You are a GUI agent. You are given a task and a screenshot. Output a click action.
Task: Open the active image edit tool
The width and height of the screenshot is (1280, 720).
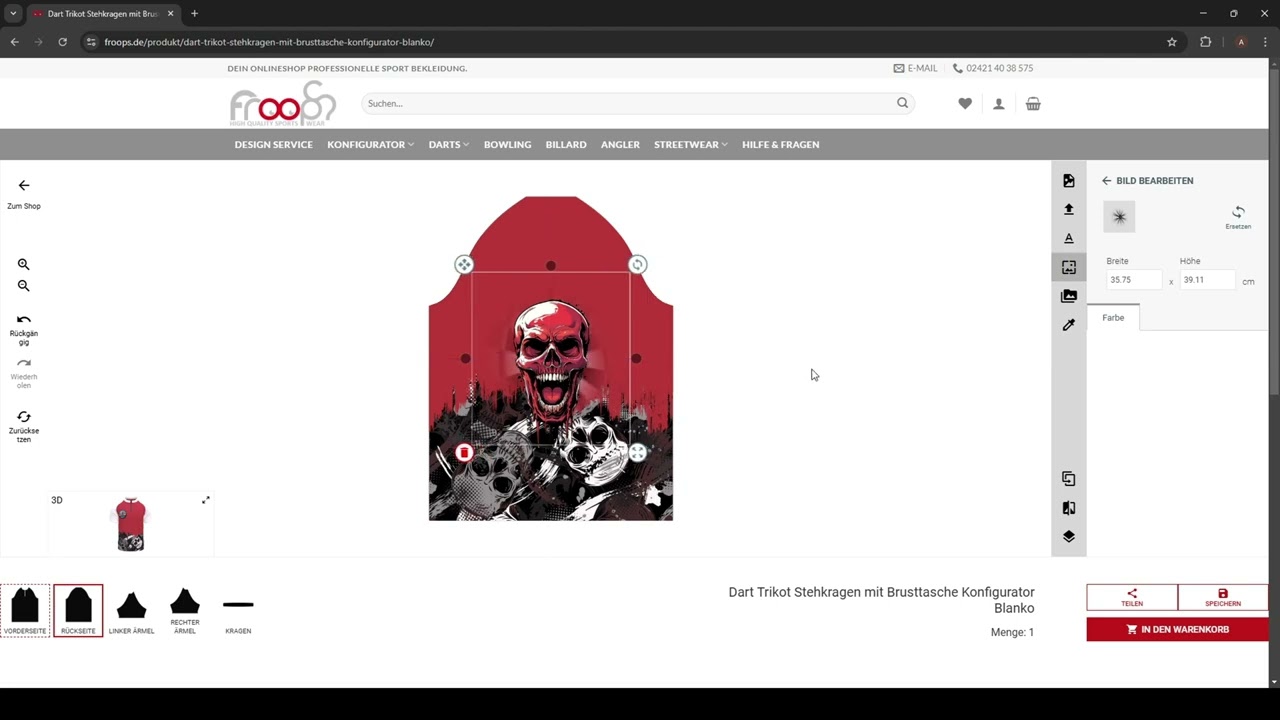[x=1069, y=267]
